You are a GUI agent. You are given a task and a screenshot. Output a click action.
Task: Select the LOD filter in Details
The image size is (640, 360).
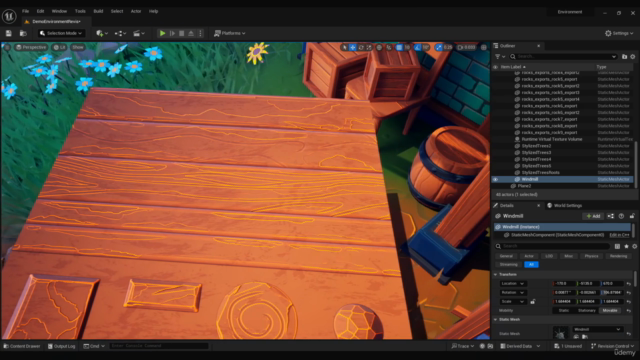(549, 256)
